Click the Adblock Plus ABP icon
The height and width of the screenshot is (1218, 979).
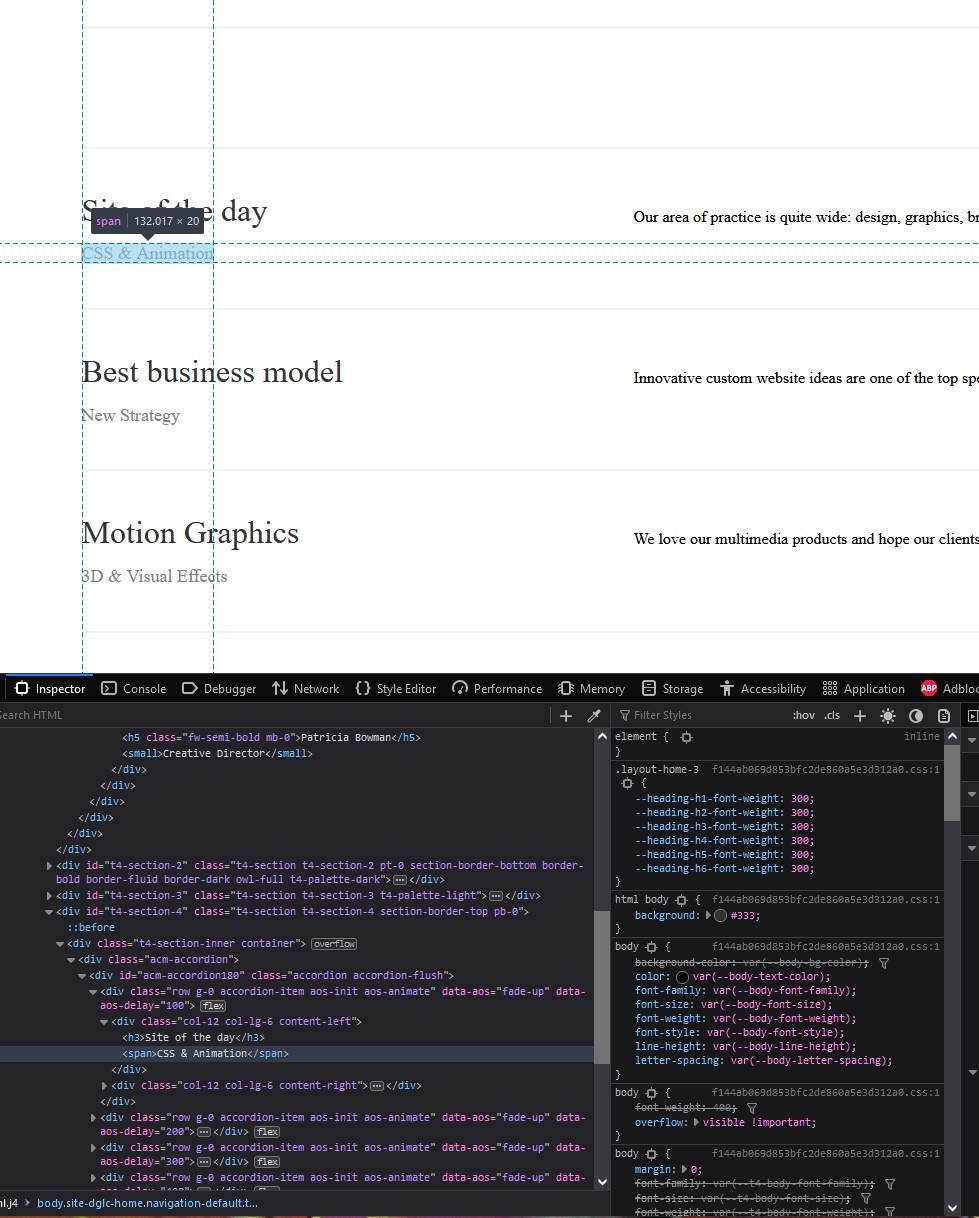[x=929, y=688]
